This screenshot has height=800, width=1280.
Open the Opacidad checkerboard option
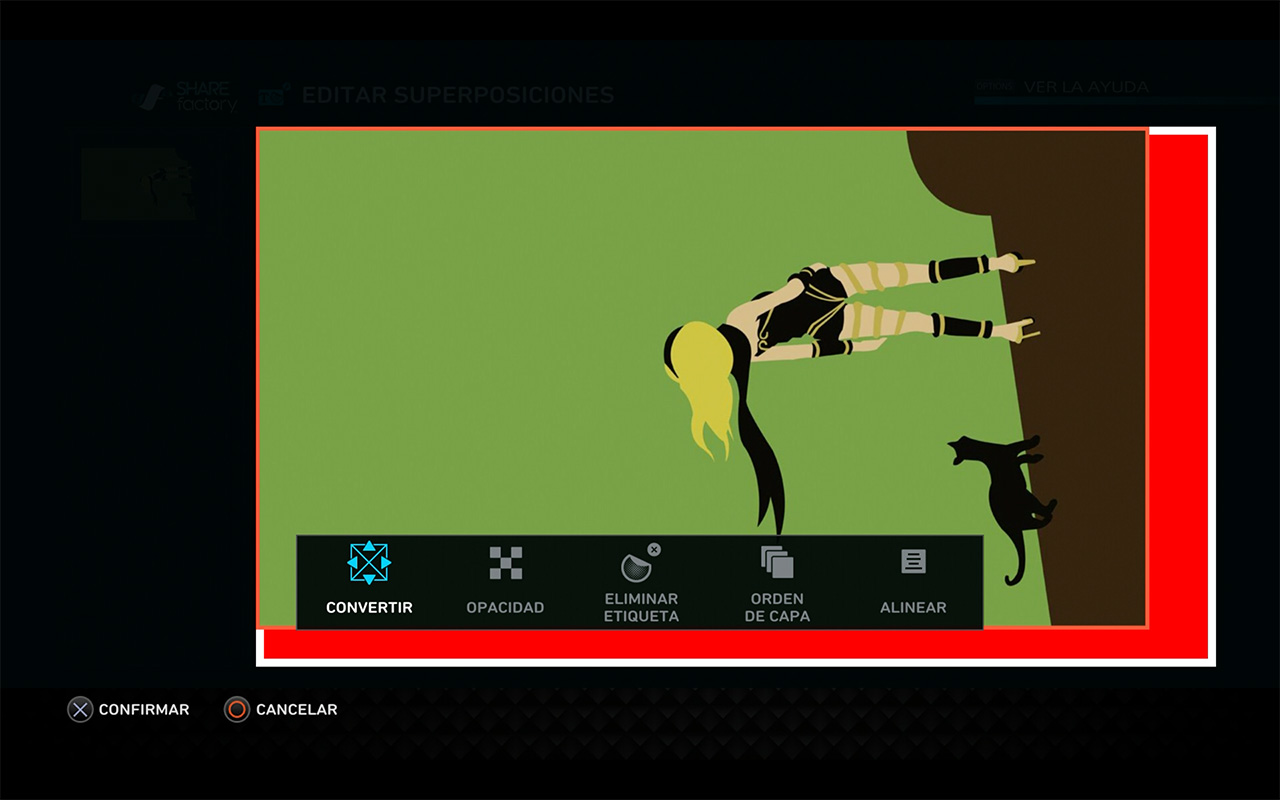505,563
